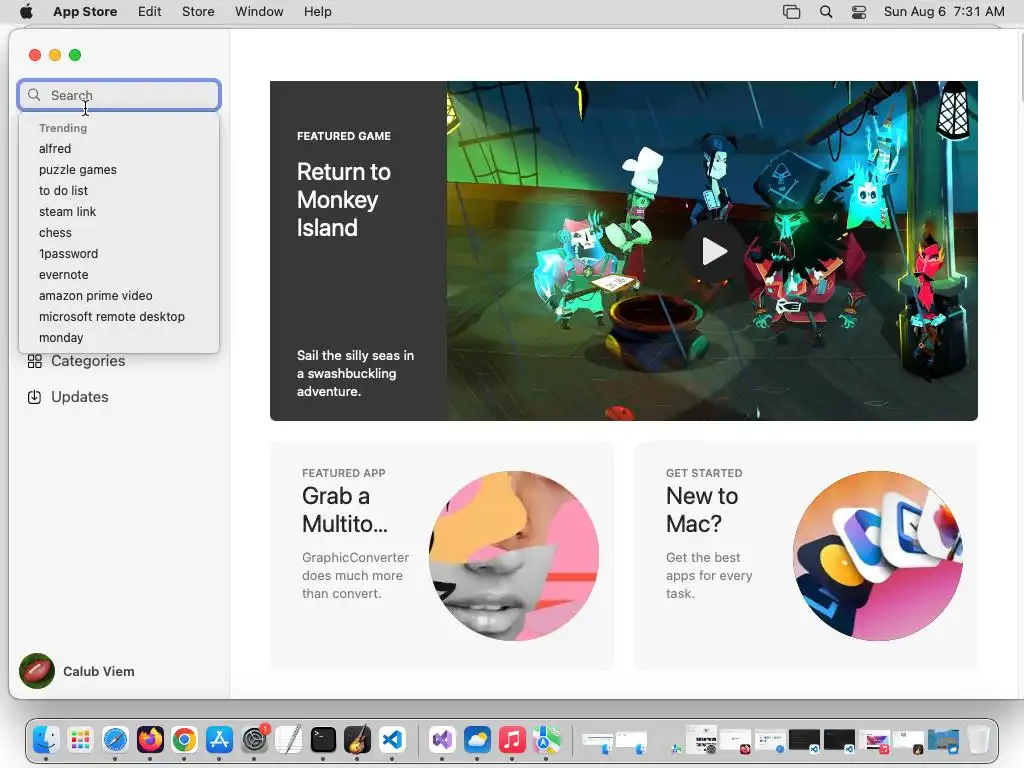The width and height of the screenshot is (1024, 768).
Task: Open Visual Studio (purple) from the Dock
Action: 442,740
